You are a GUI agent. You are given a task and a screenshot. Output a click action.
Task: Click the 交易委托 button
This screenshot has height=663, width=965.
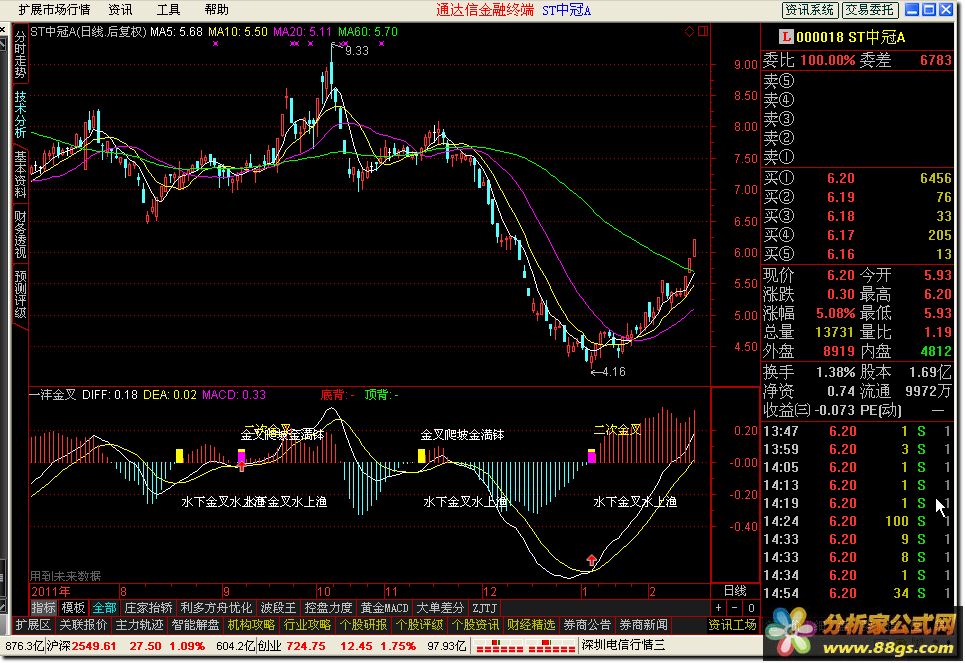[869, 10]
